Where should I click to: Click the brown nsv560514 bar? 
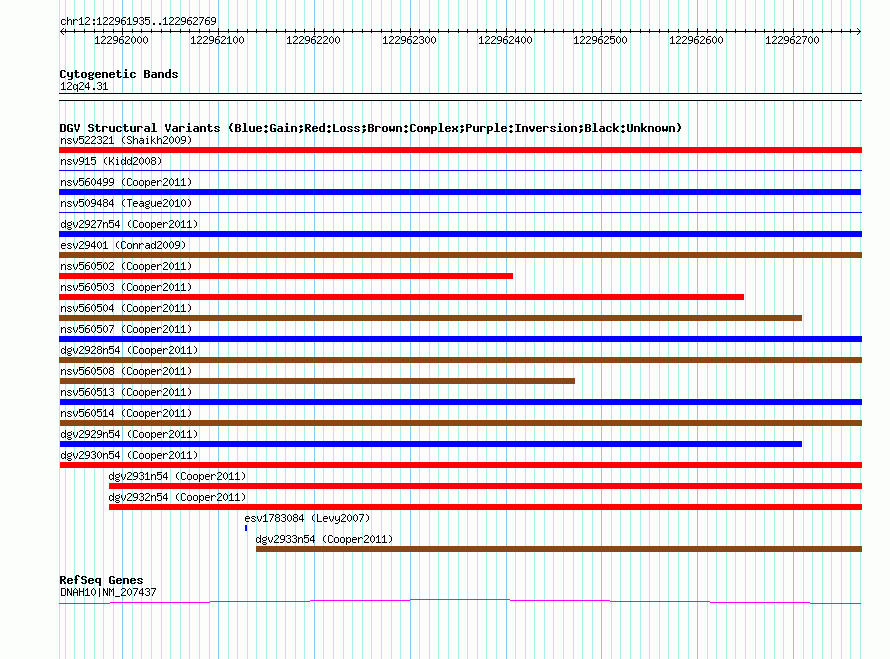(x=460, y=423)
